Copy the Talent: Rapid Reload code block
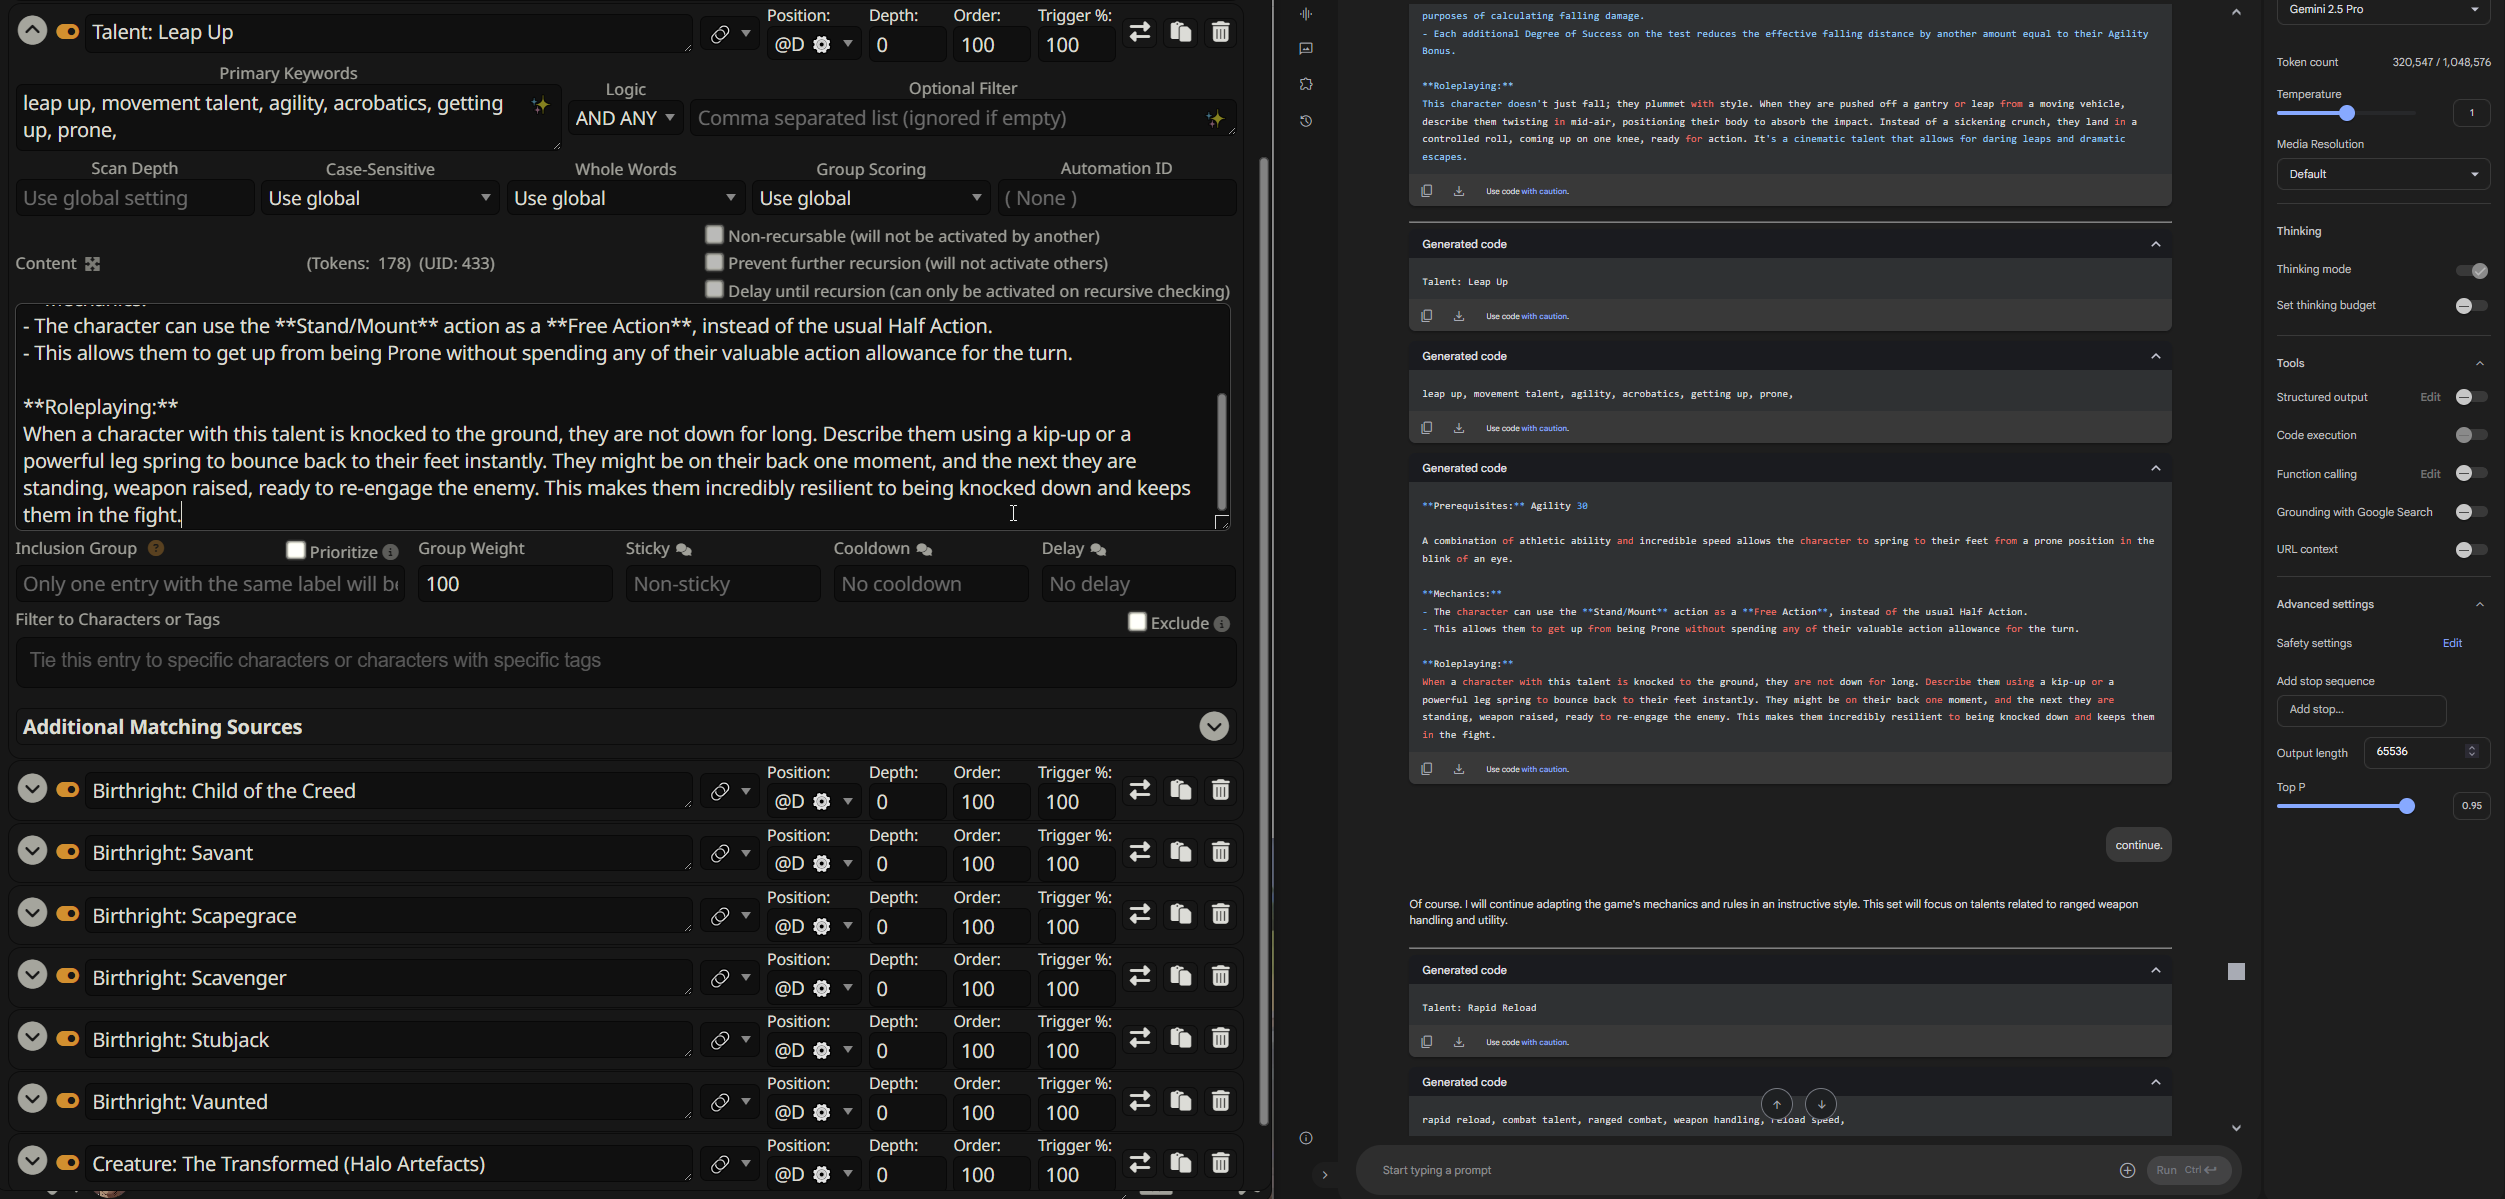Screen dimensions: 2505x1199 point(1427,1042)
